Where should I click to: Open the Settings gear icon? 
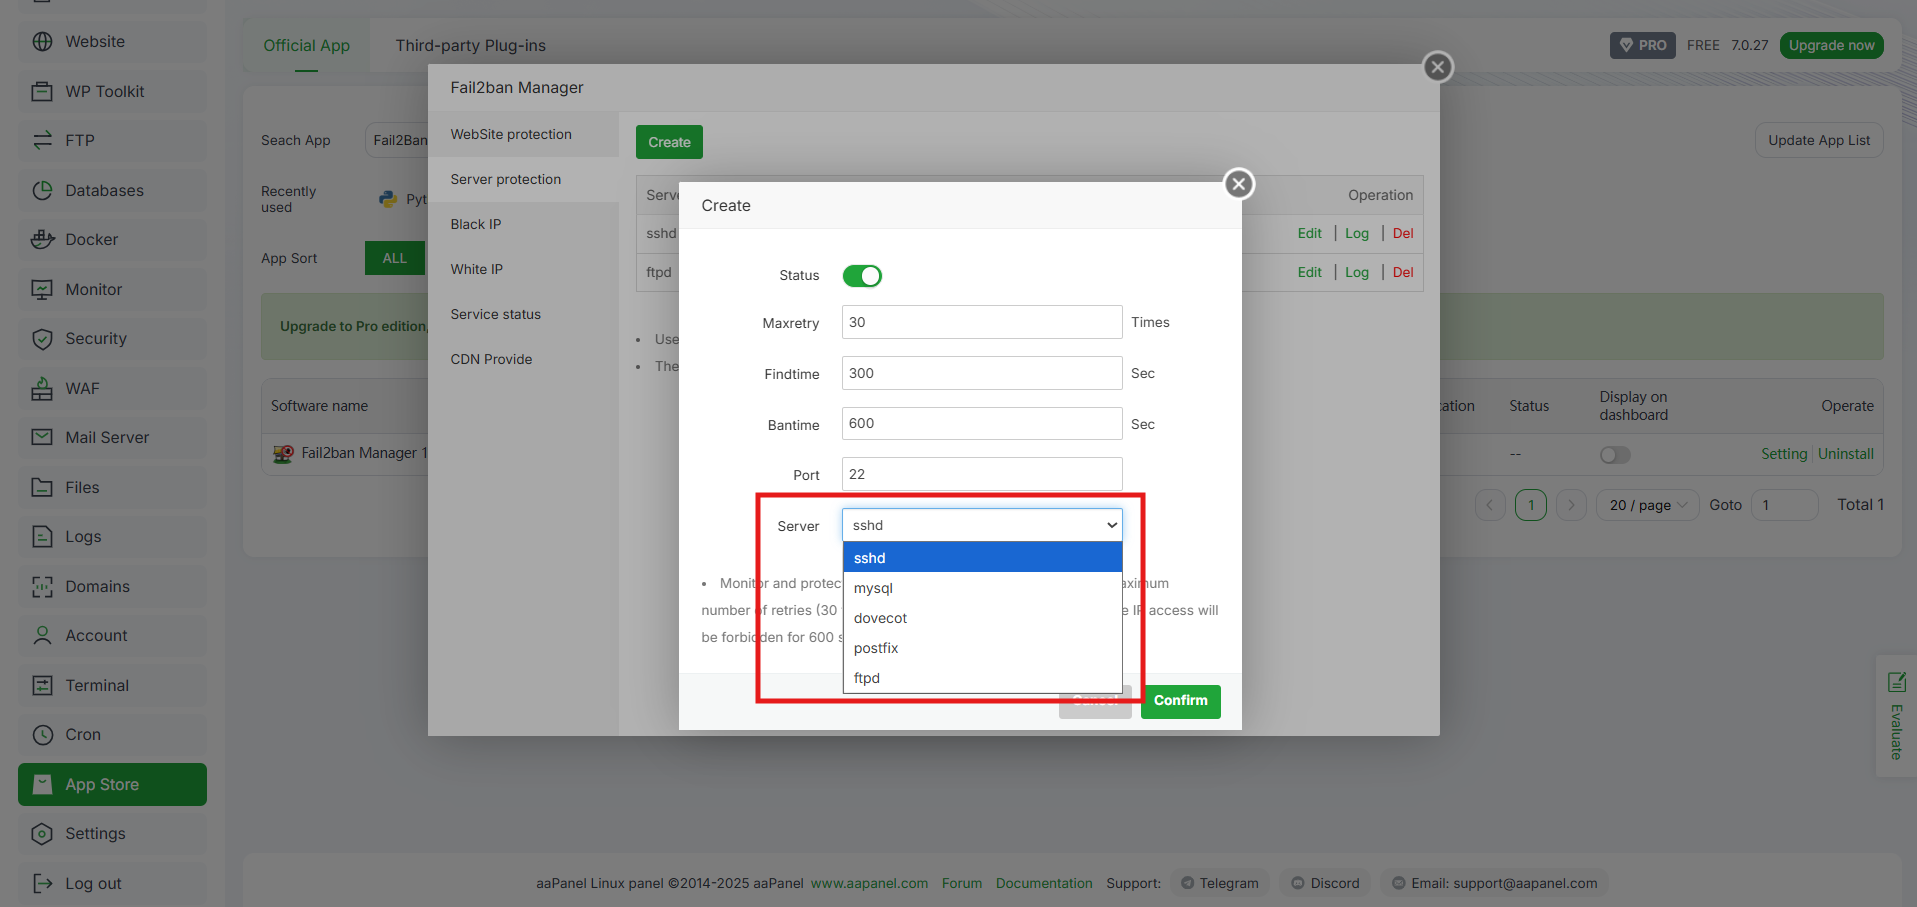42,834
